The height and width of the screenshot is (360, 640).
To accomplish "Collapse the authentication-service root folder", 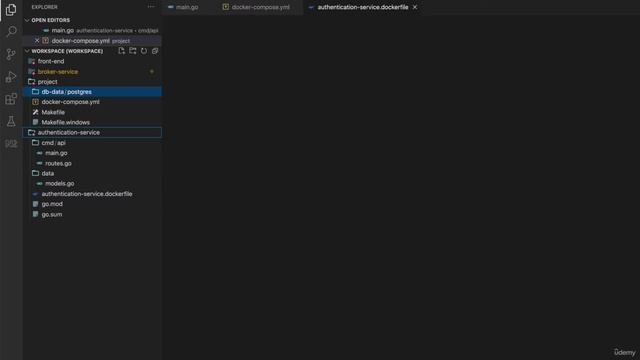I will 92,132.
